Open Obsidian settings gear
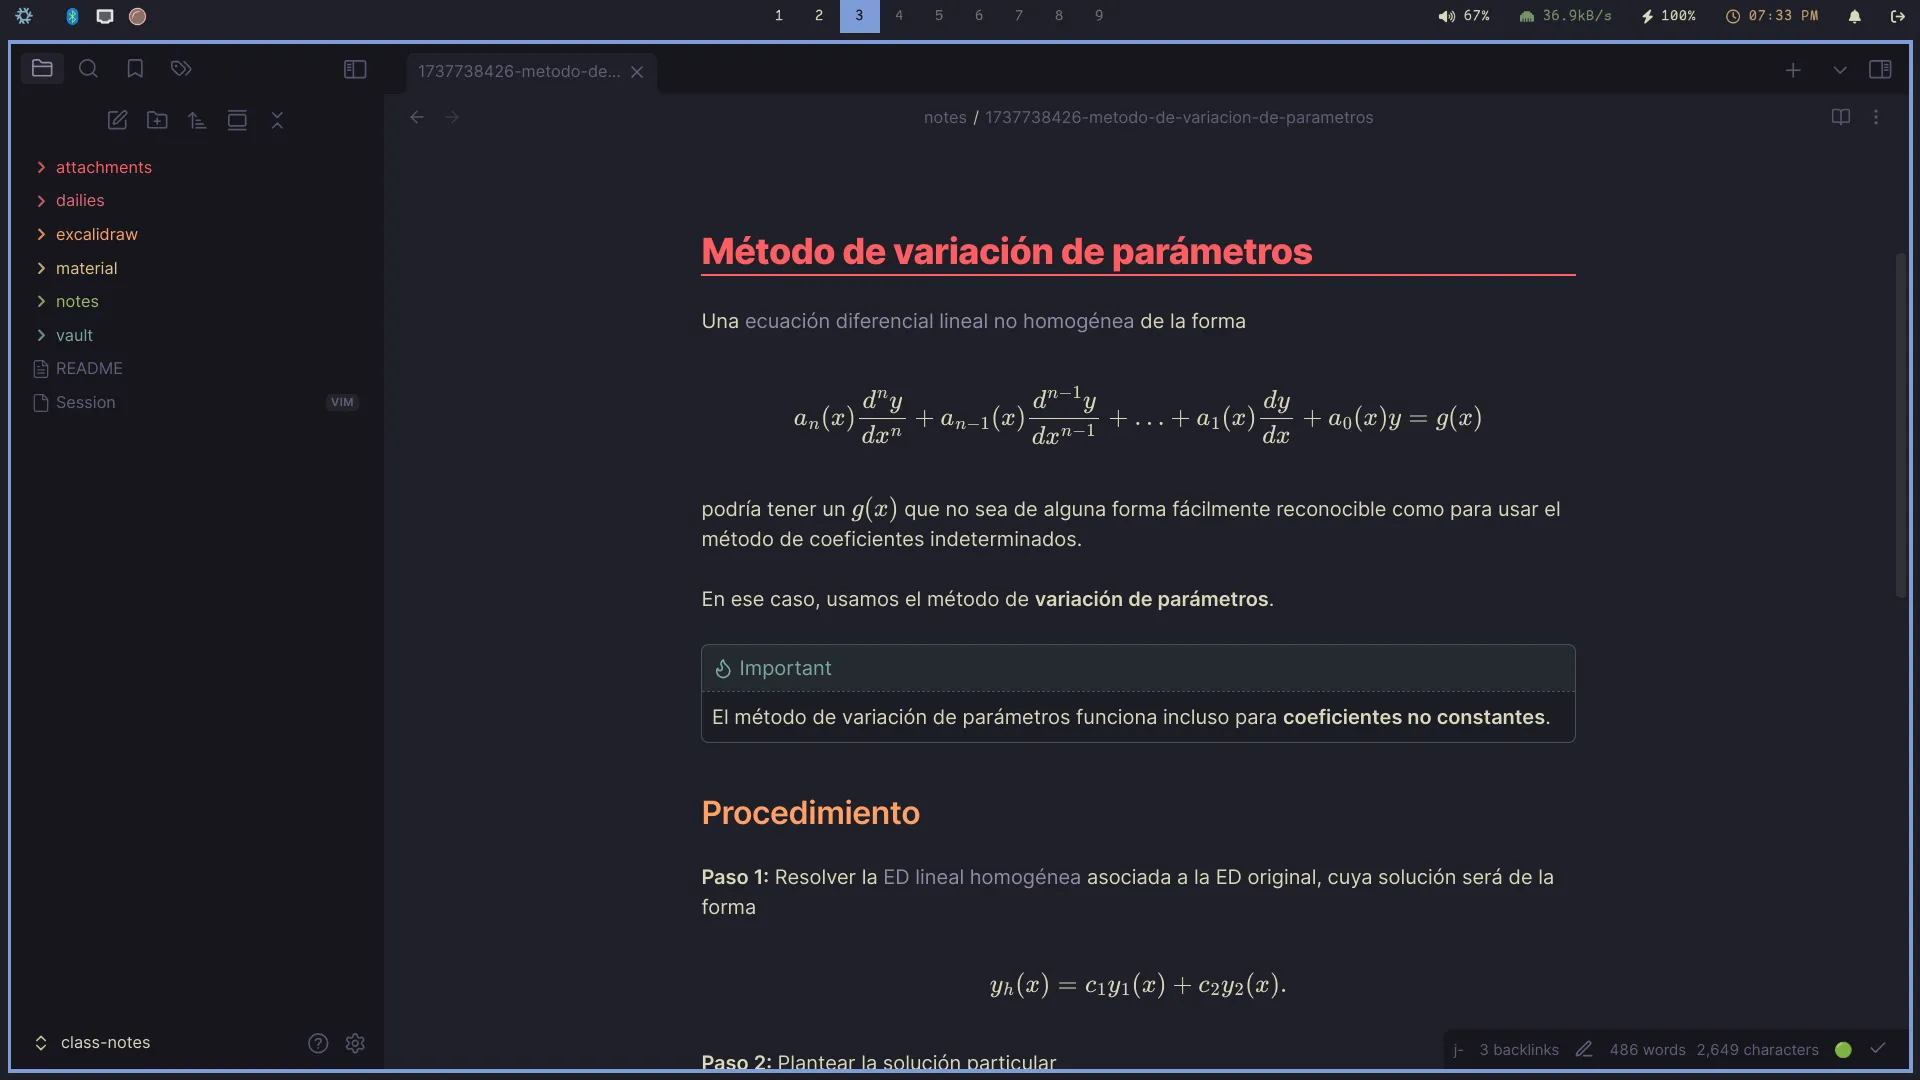1920x1080 pixels. click(355, 1043)
